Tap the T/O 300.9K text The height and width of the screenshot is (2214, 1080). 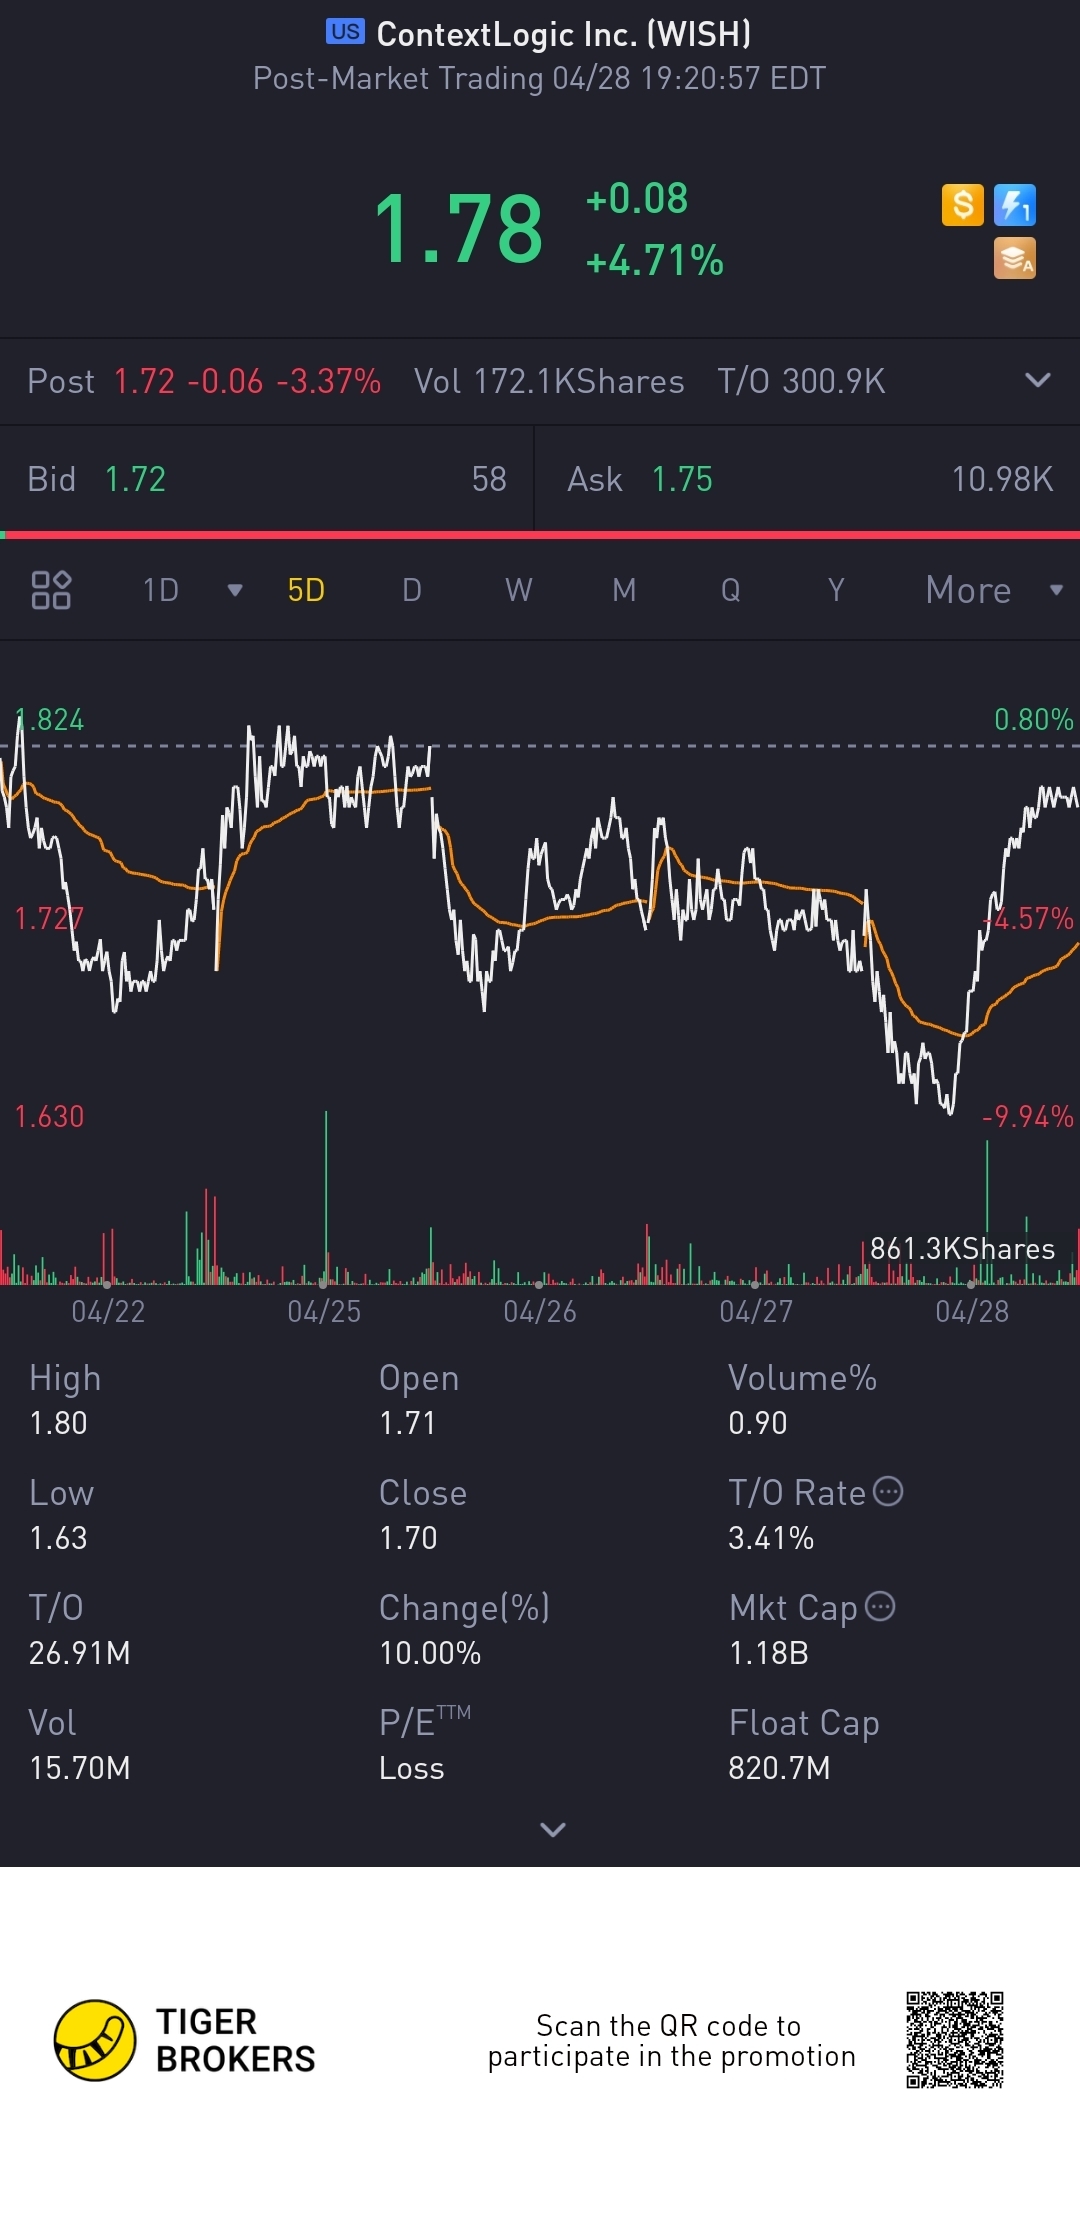pos(801,381)
